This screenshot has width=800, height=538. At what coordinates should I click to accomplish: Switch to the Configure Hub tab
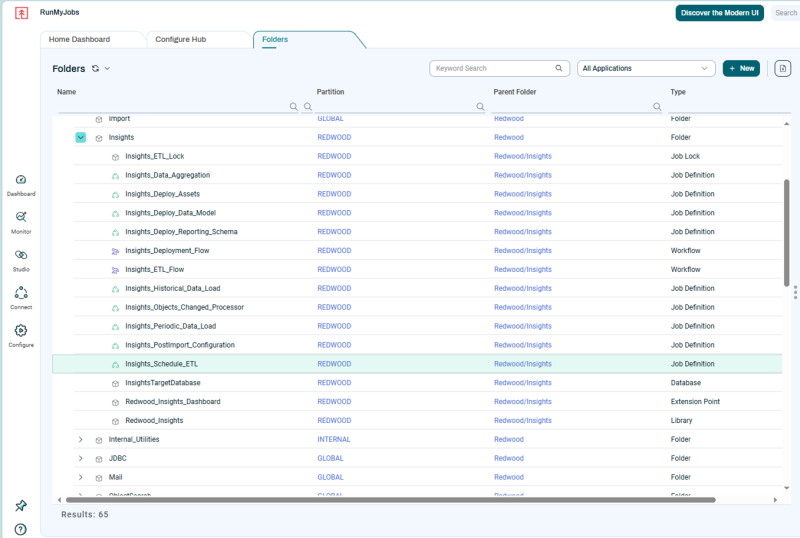[181, 39]
